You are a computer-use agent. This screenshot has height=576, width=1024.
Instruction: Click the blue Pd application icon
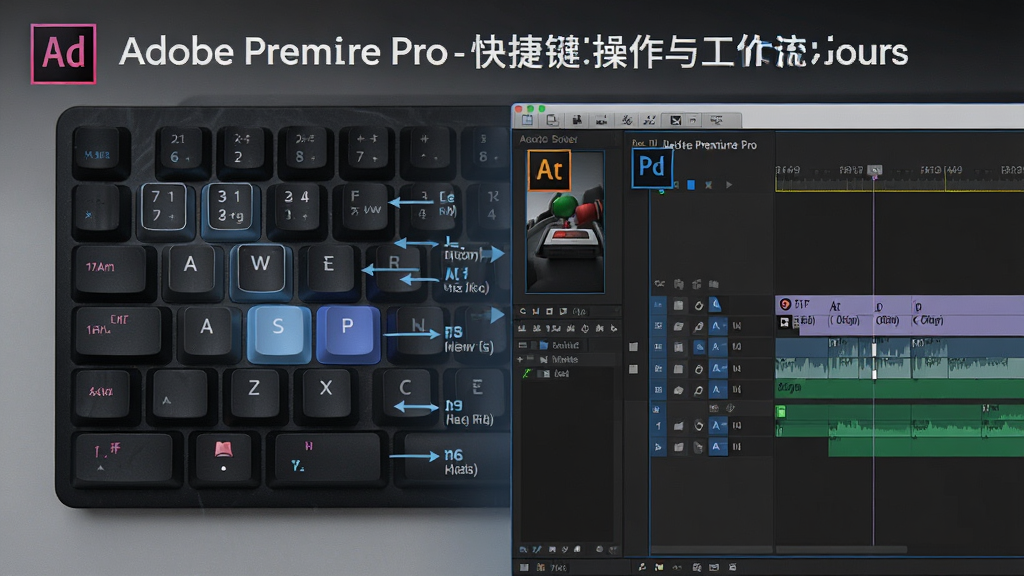(x=651, y=168)
